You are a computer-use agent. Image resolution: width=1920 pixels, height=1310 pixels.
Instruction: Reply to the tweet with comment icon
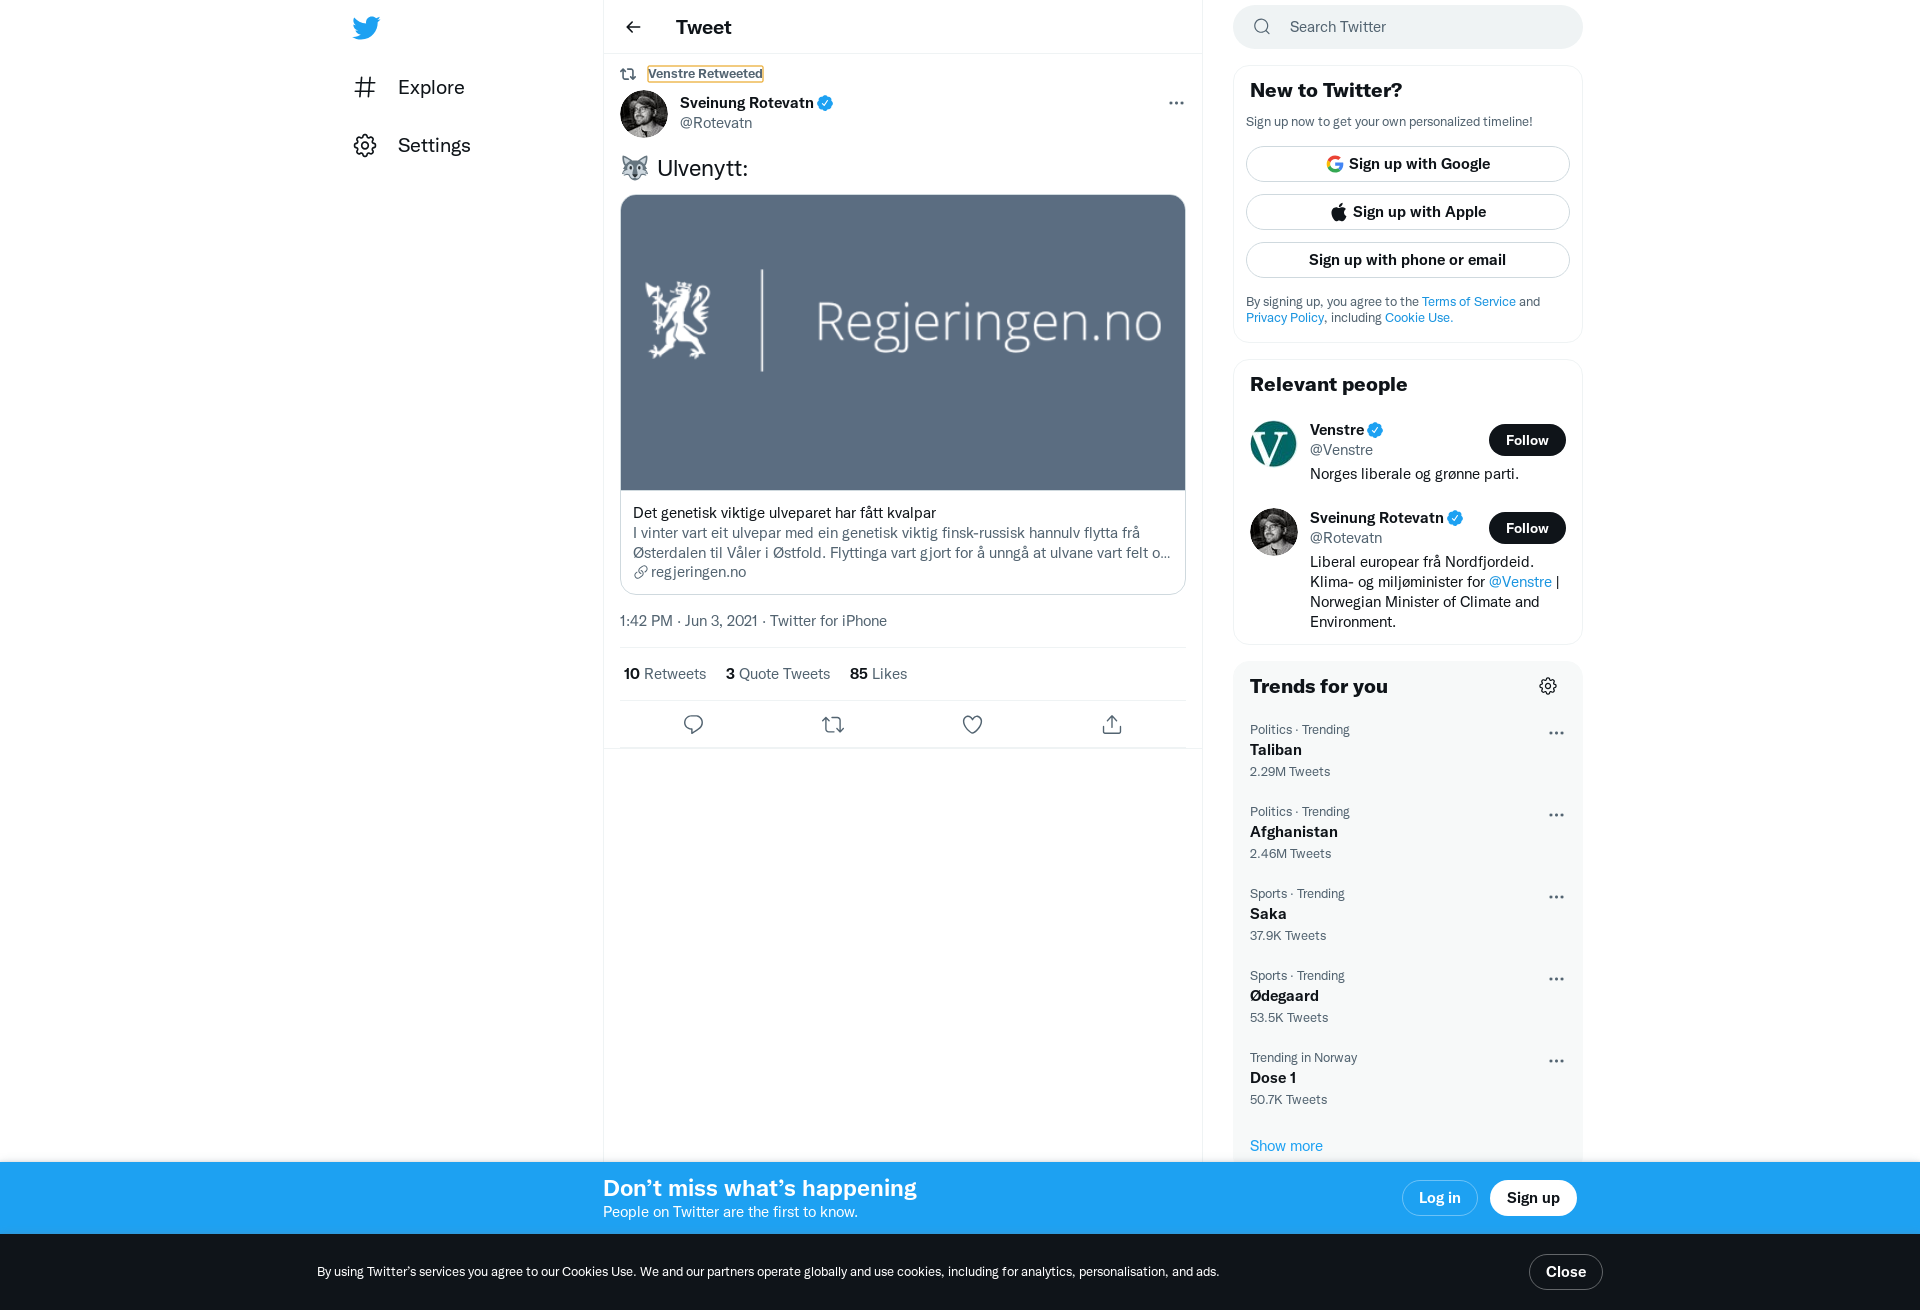[693, 724]
